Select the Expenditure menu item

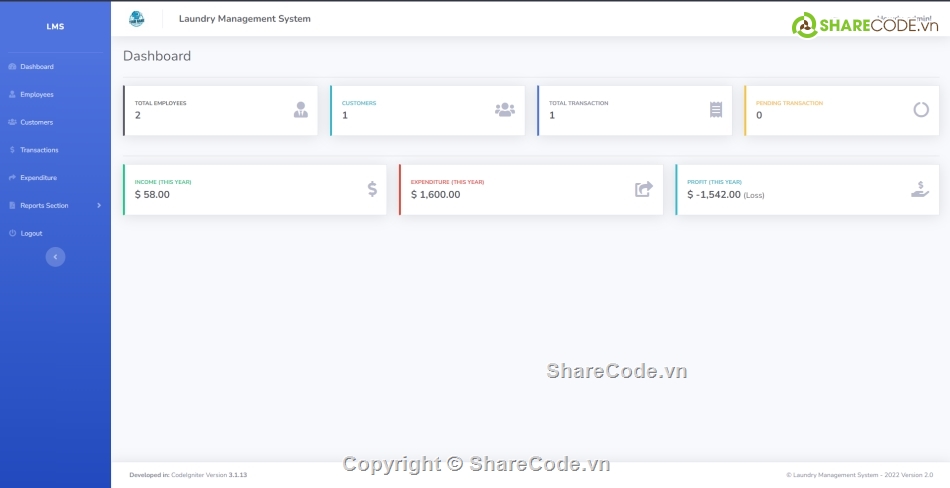55,178
